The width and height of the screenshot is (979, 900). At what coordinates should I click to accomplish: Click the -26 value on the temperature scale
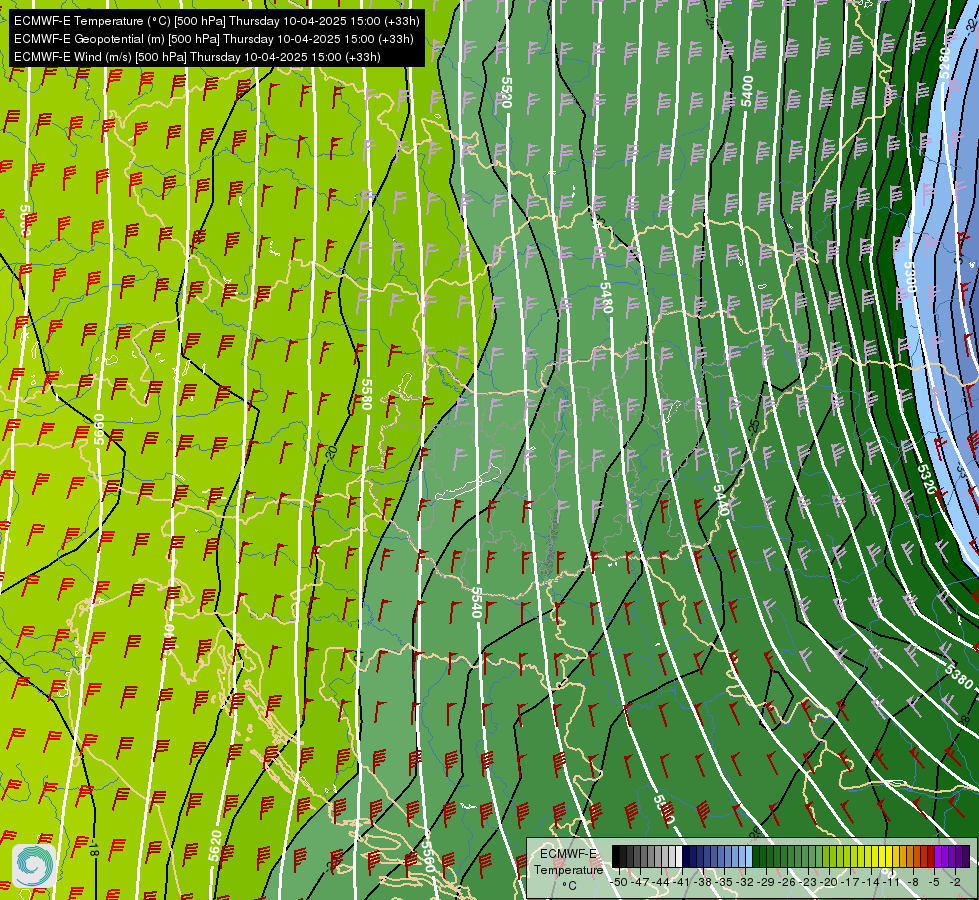[x=788, y=882]
